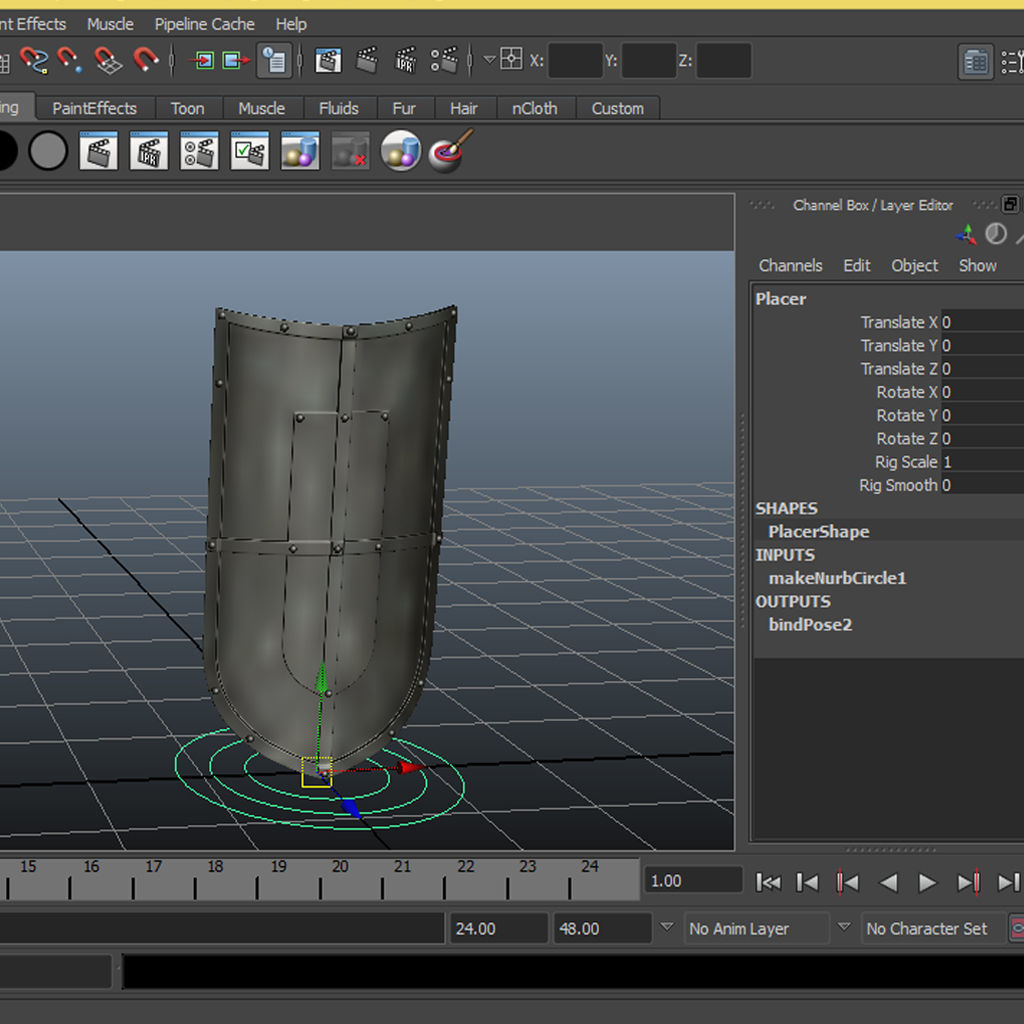Click current time field showing 1.00
Viewport: 1024px width, 1024px height.
pos(693,881)
